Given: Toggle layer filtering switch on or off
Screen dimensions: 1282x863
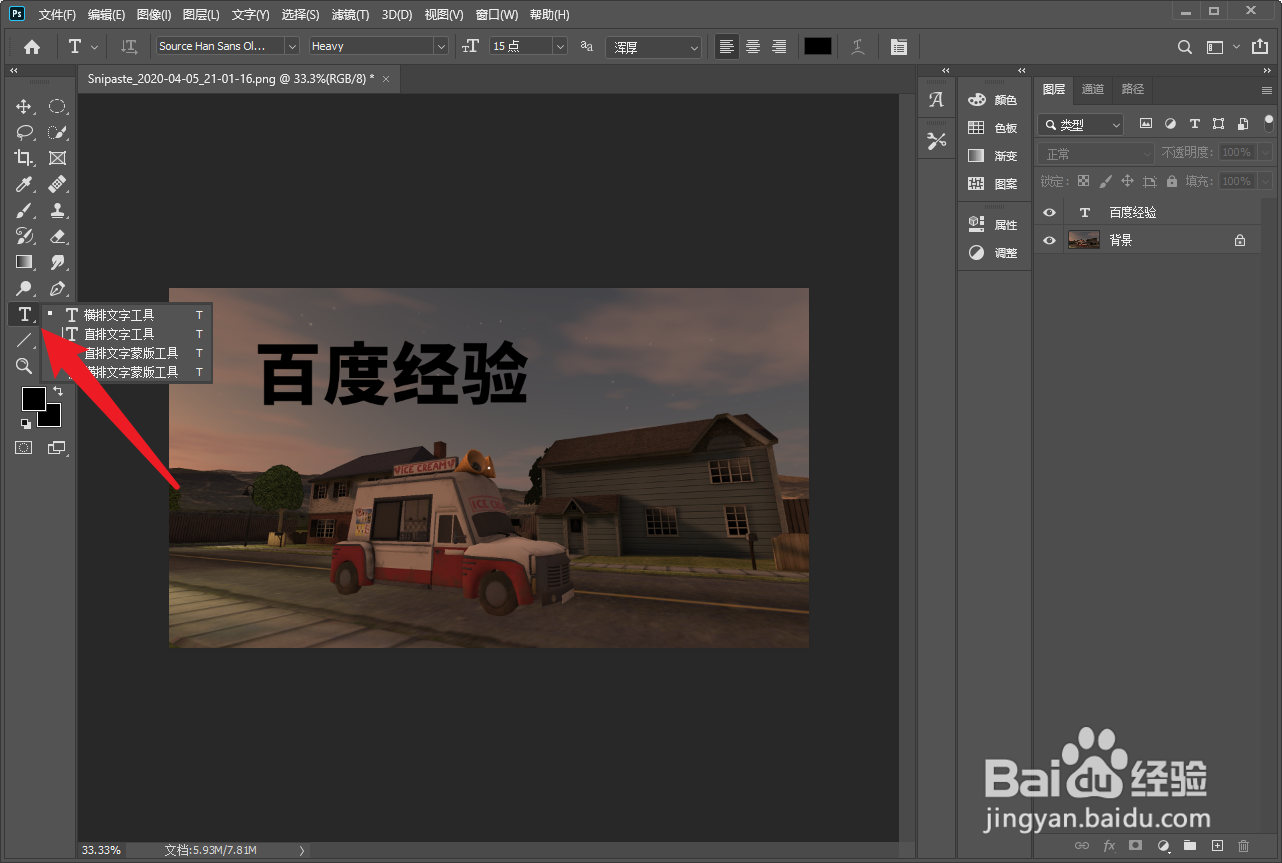Looking at the screenshot, I should [1269, 123].
